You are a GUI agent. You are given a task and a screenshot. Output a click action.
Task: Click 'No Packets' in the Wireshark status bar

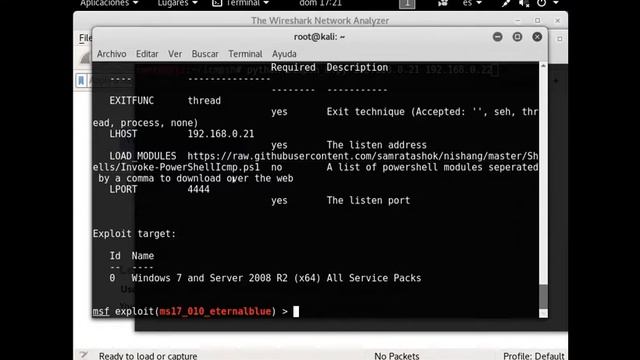[396, 356]
